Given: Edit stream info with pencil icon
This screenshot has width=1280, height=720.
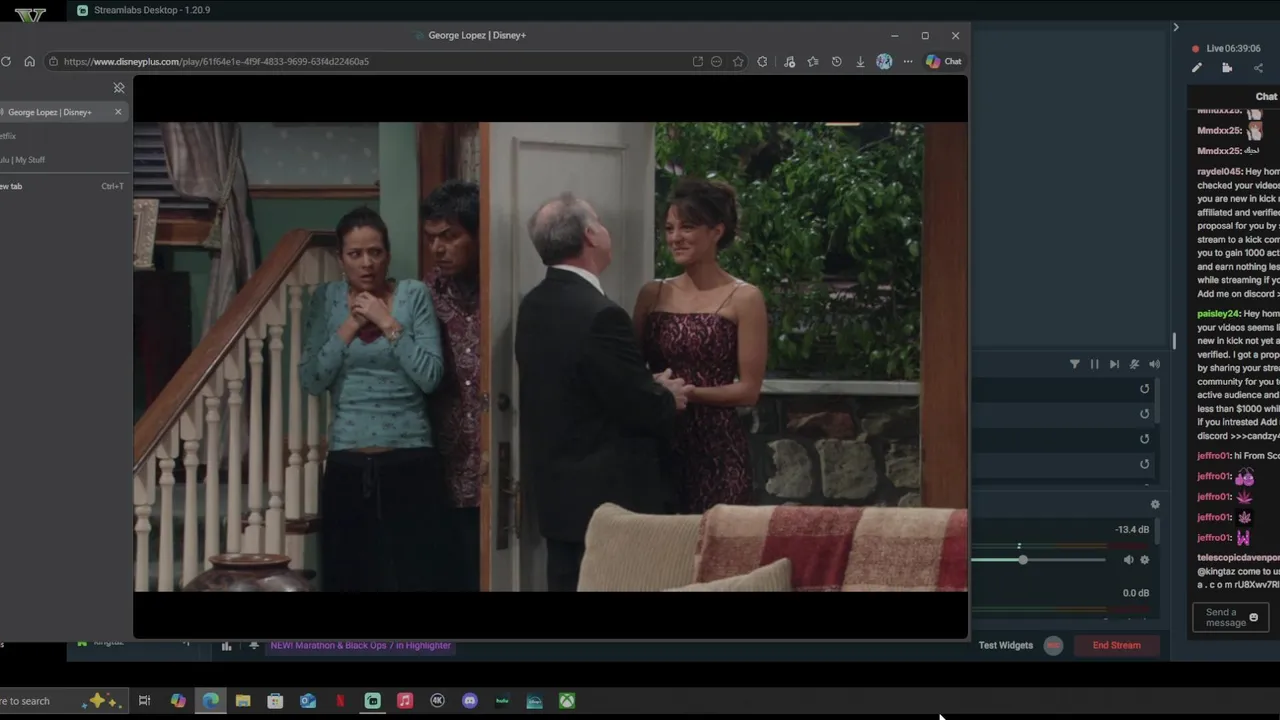Looking at the screenshot, I should [1197, 68].
